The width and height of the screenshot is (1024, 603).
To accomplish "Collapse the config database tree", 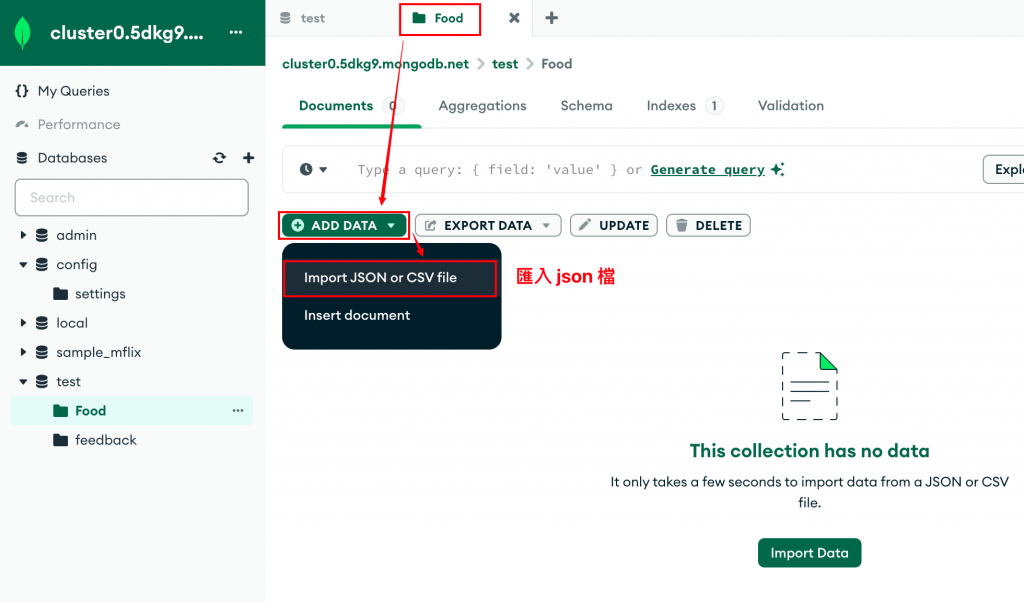I will [23, 265].
